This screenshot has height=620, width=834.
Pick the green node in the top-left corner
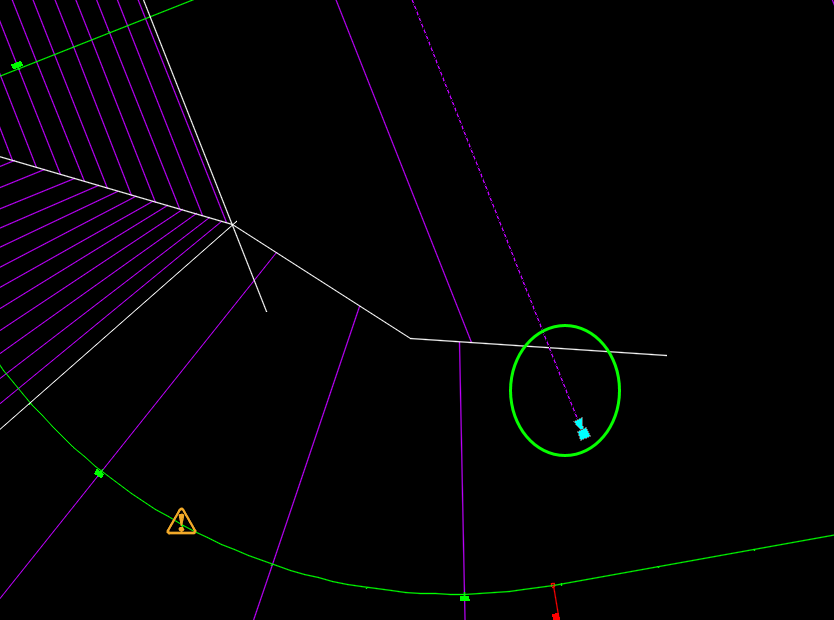pos(17,66)
